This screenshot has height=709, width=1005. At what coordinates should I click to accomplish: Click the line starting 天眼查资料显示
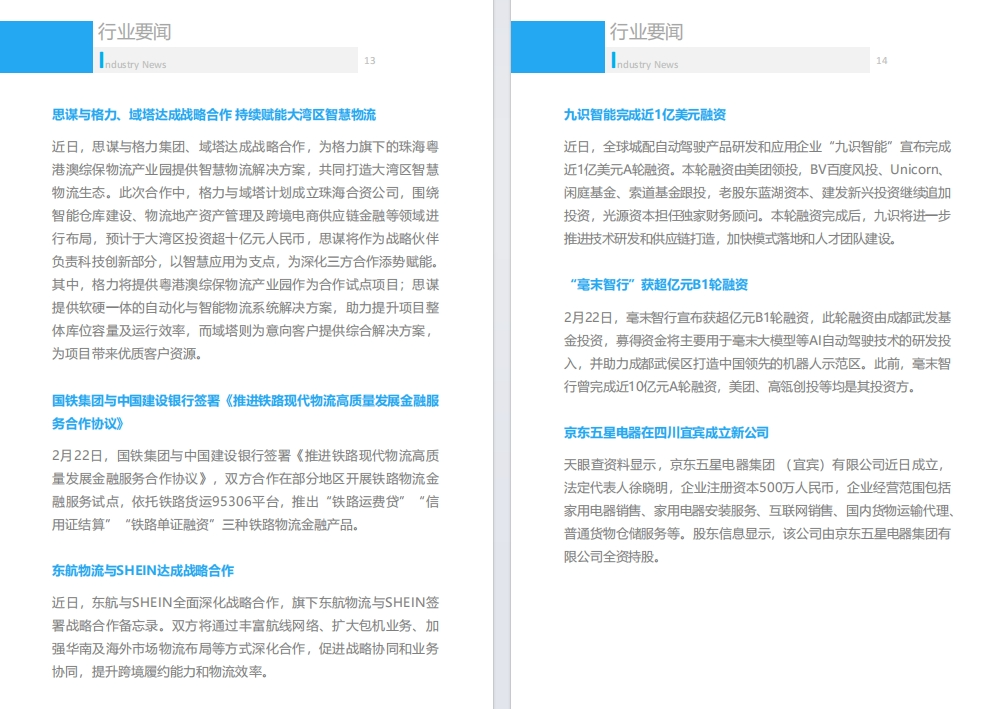[x=754, y=465]
